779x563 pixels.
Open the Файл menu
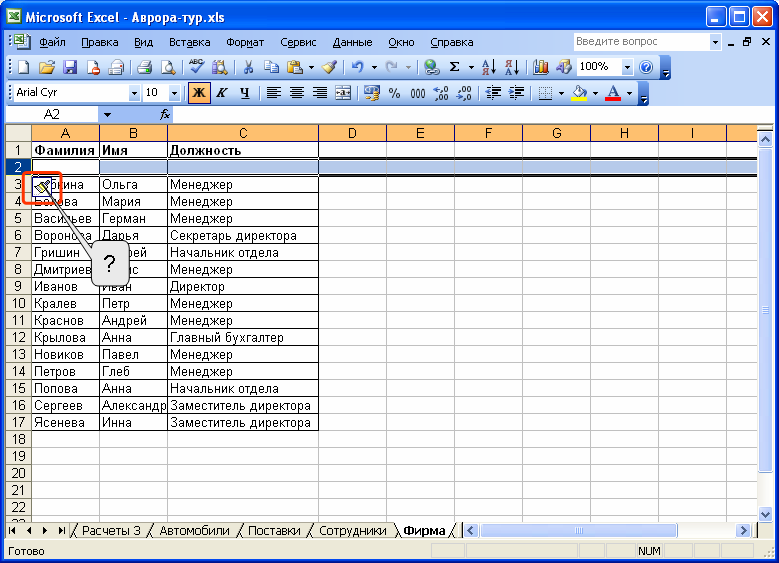pyautogui.click(x=52, y=42)
